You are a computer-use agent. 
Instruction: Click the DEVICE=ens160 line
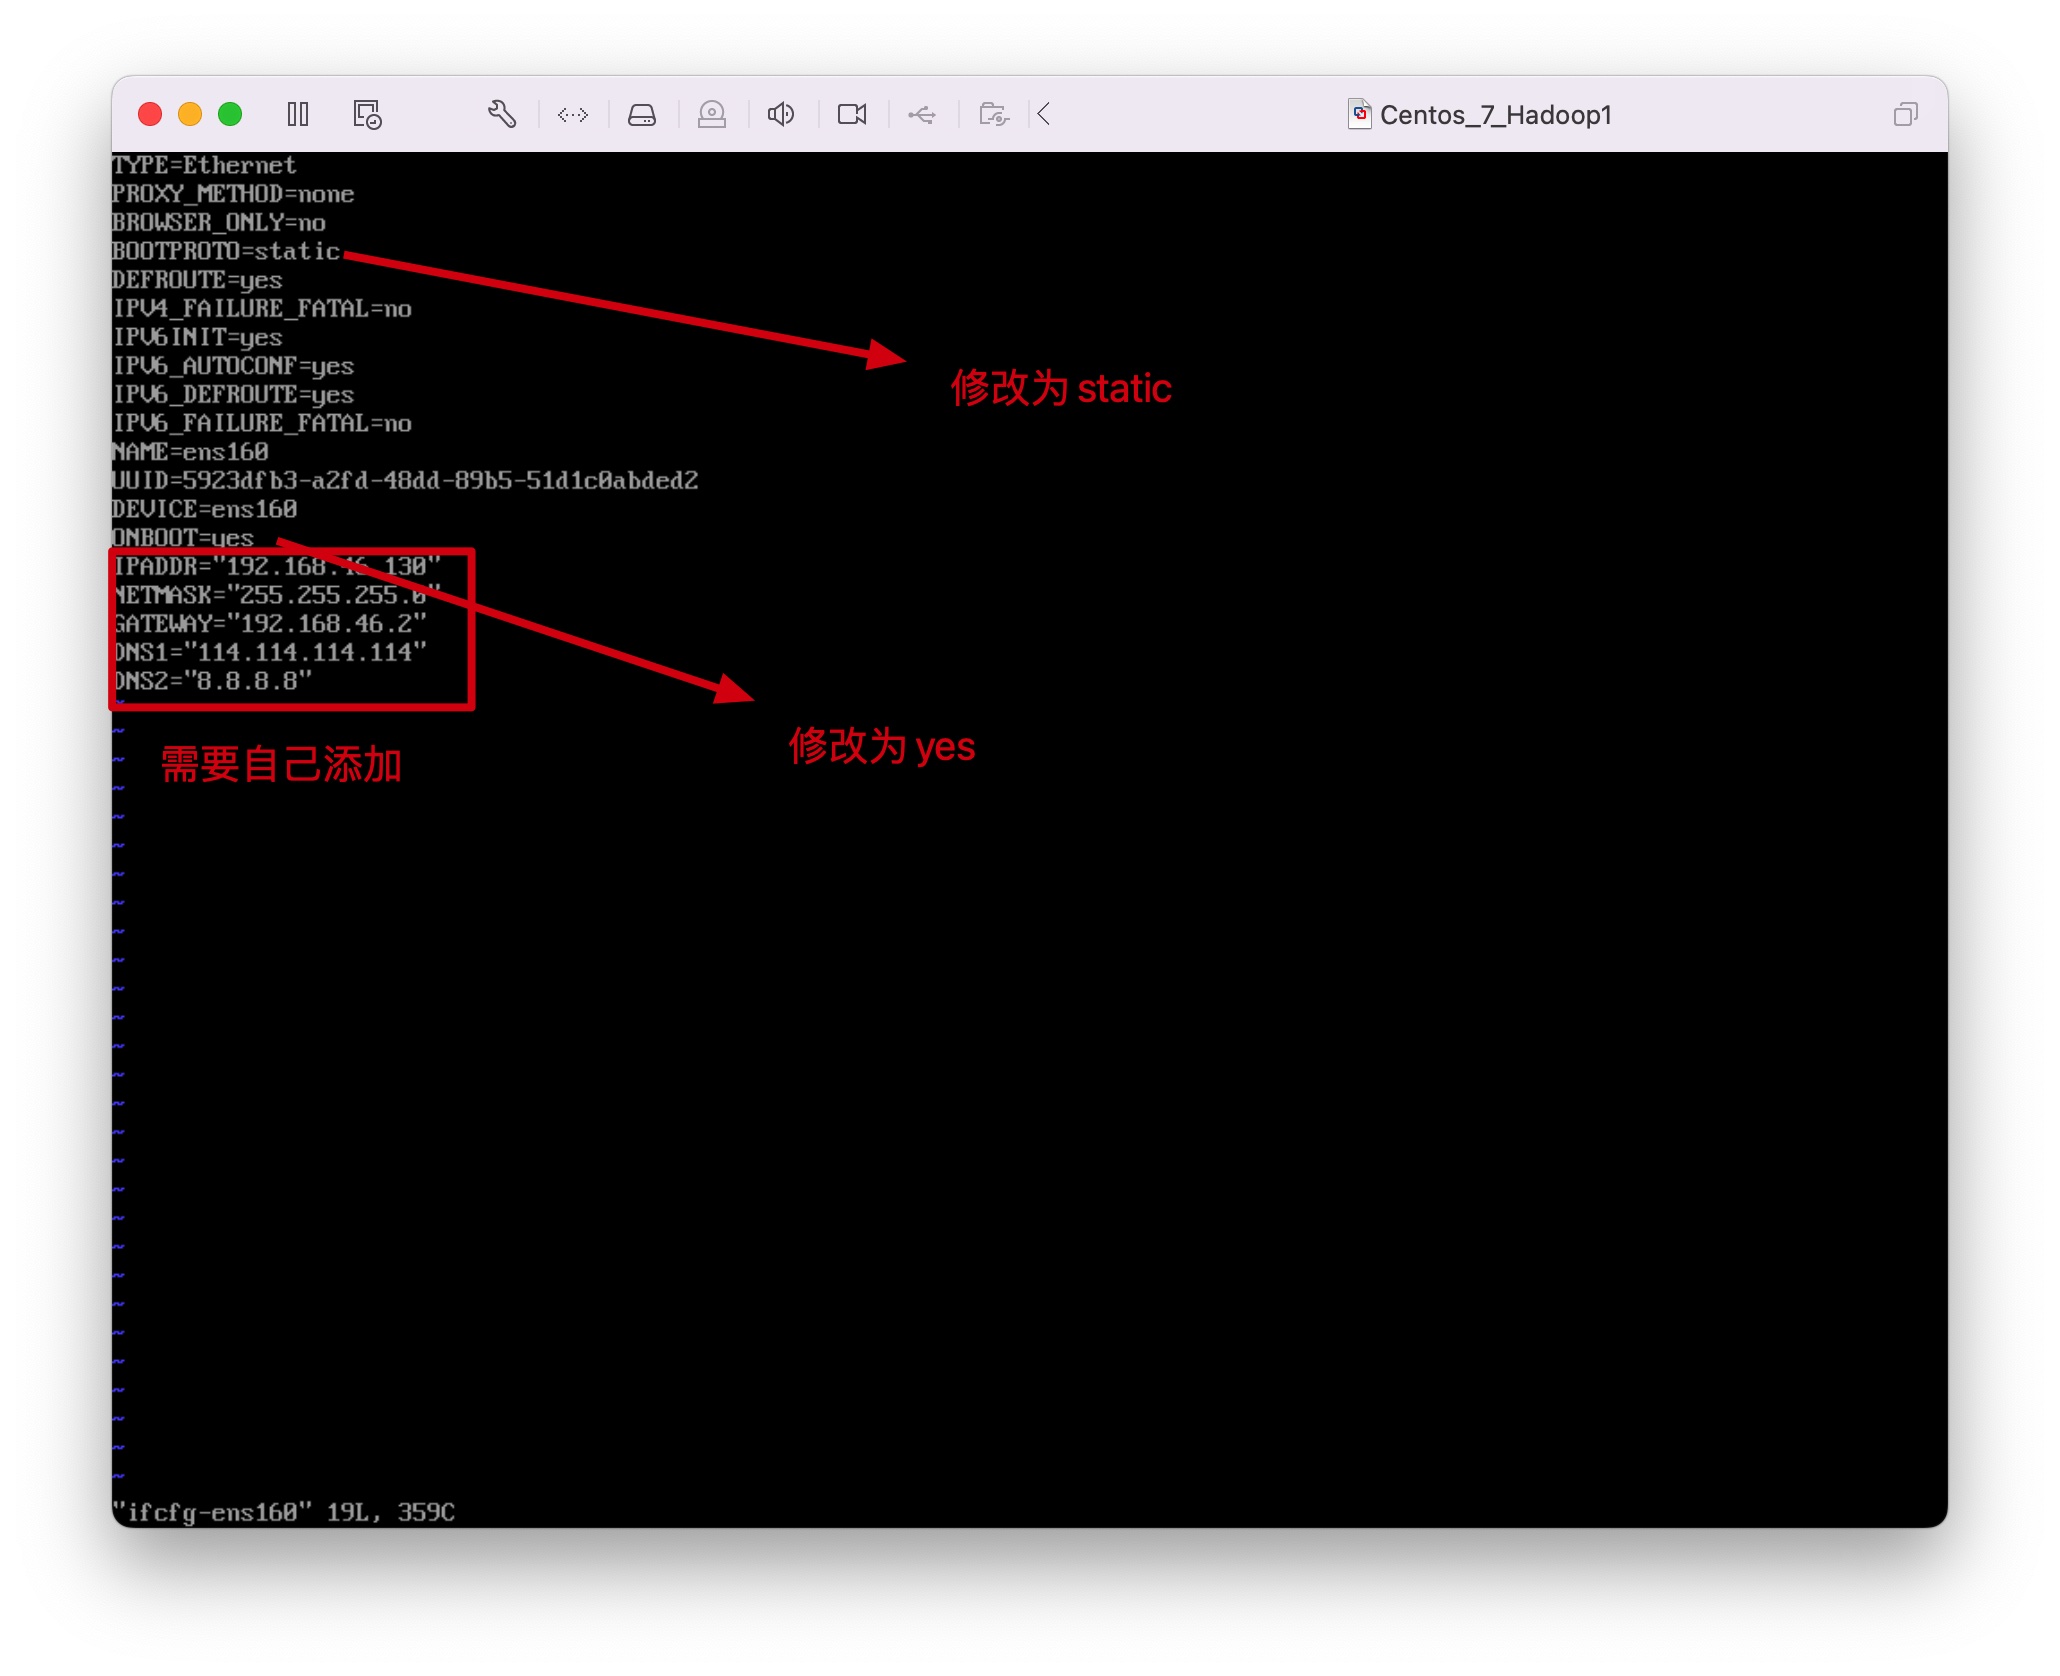tap(204, 510)
